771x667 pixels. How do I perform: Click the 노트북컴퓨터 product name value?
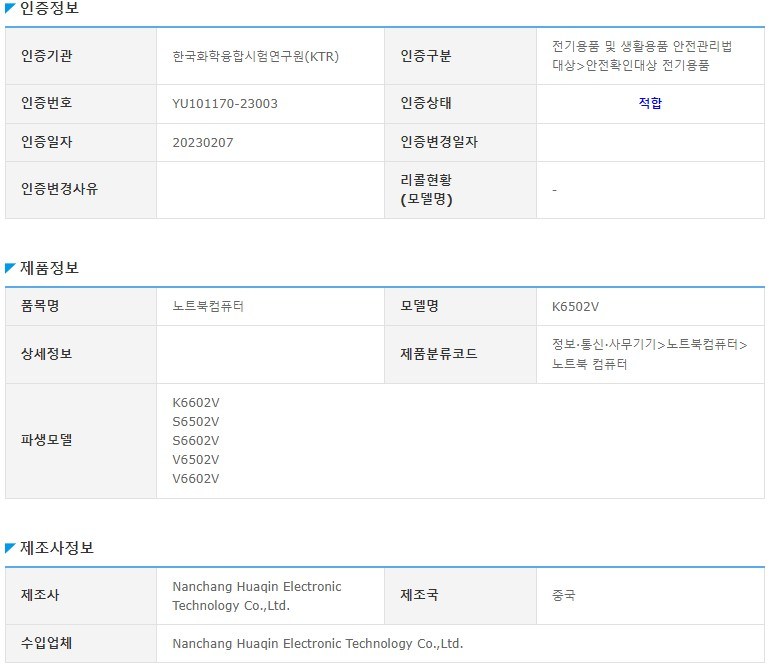click(208, 306)
